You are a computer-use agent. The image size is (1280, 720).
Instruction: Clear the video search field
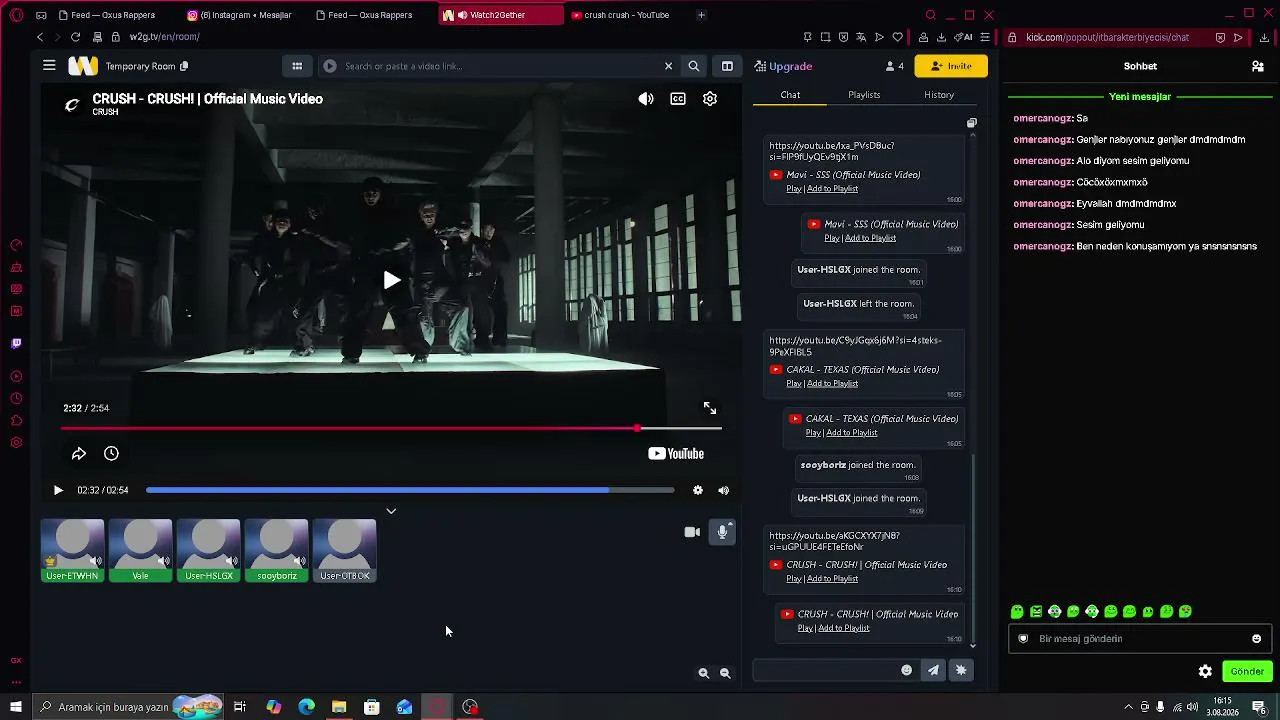(x=668, y=66)
